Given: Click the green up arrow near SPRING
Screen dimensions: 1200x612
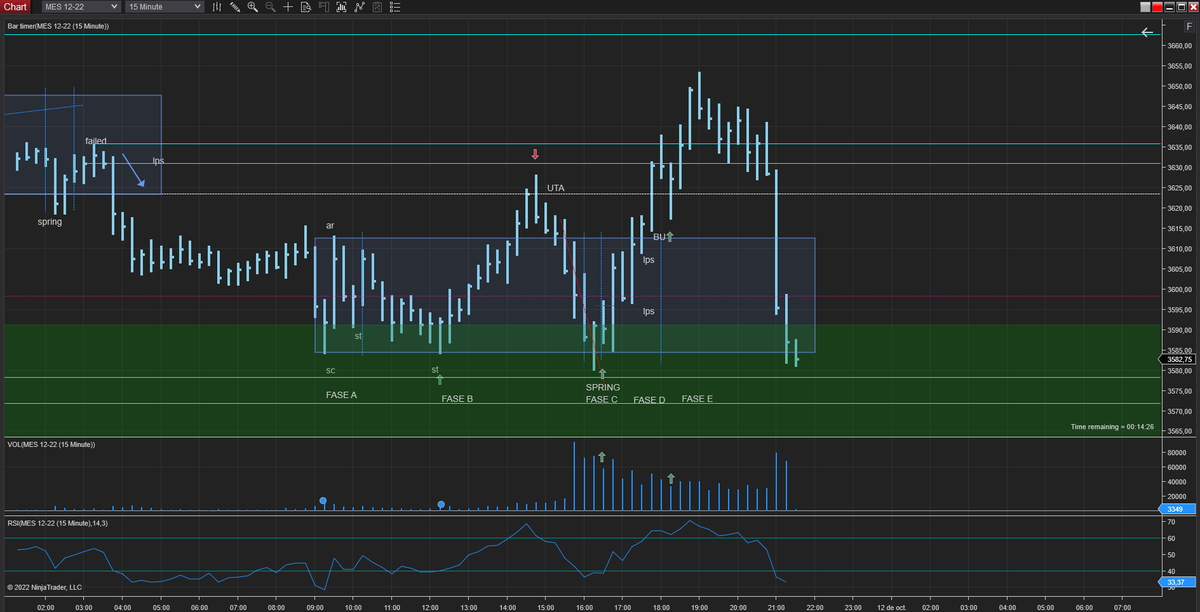Looking at the screenshot, I should click(602, 374).
